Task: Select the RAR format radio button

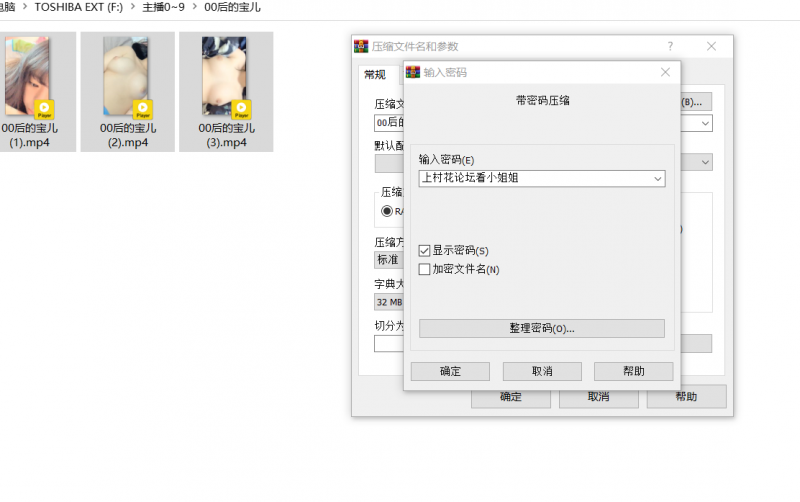Action: coord(387,211)
